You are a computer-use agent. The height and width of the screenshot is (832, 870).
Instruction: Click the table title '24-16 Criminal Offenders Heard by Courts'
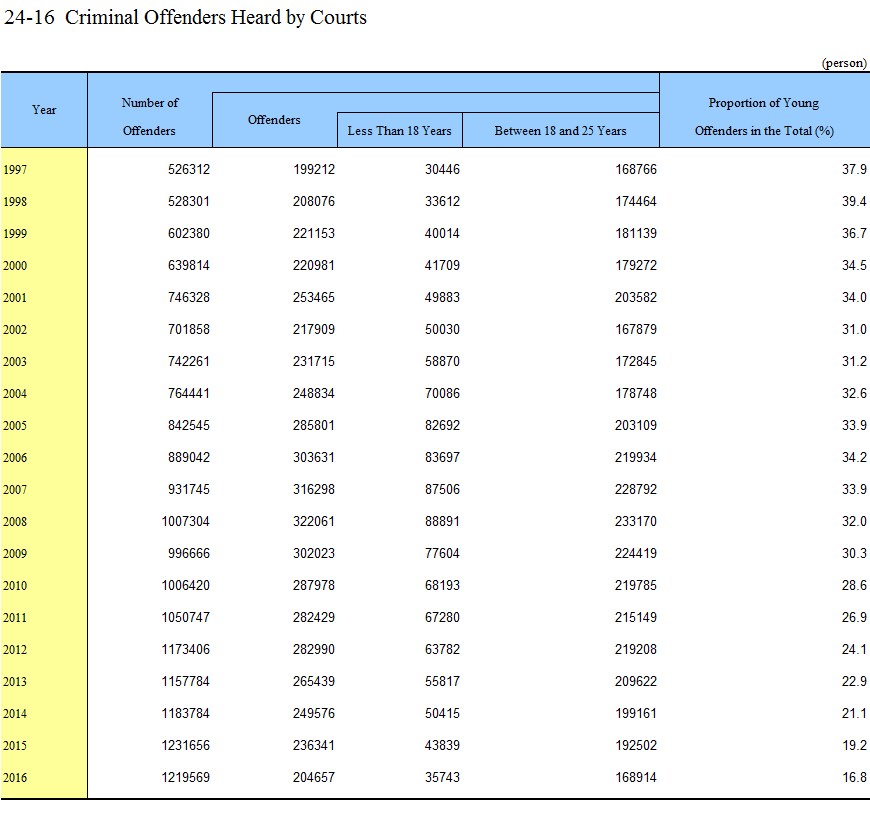(186, 18)
